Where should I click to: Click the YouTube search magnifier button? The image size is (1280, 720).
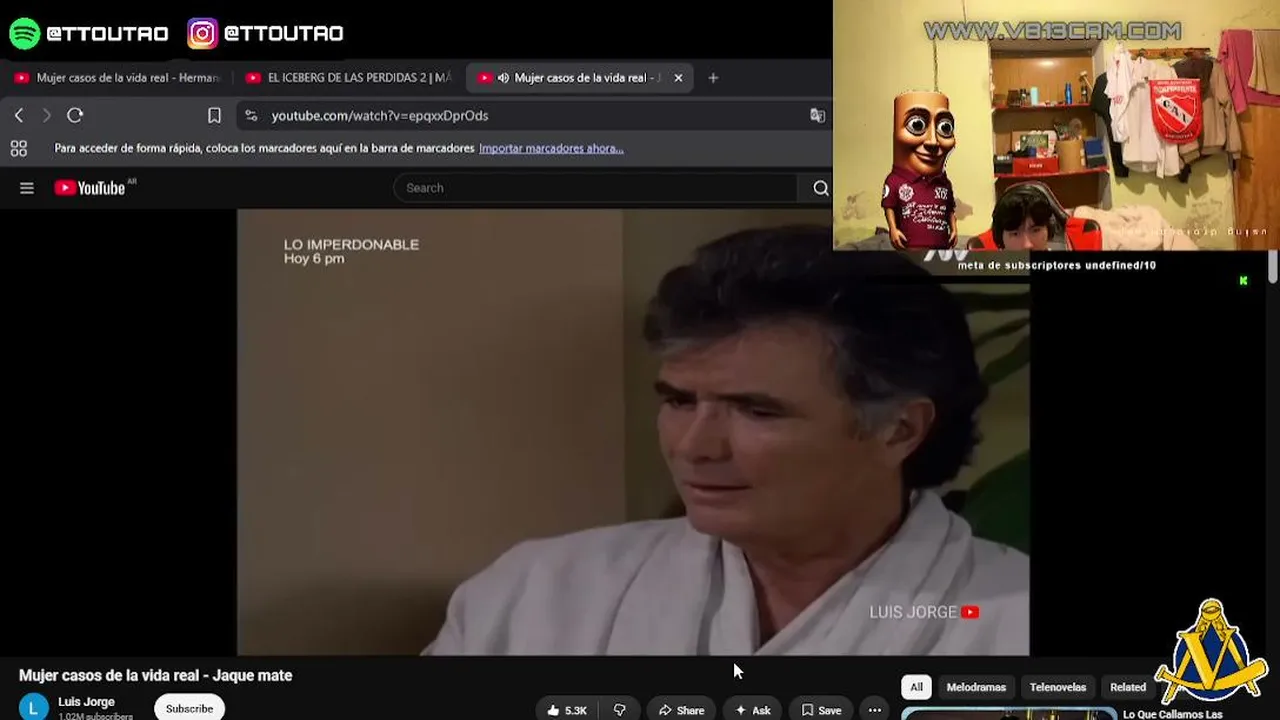[821, 188]
